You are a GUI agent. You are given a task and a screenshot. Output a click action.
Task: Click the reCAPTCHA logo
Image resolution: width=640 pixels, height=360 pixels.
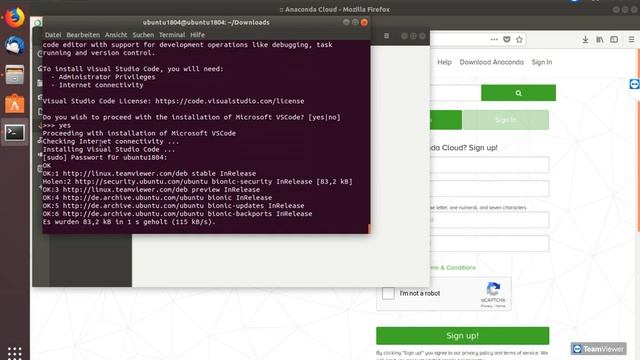tap(493, 289)
